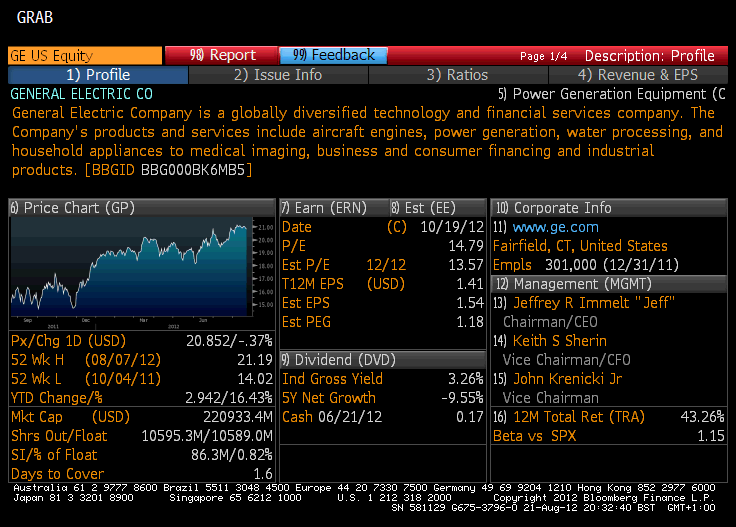The image size is (736, 527).
Task: Click the Description: Profile header text
Action: (650, 56)
